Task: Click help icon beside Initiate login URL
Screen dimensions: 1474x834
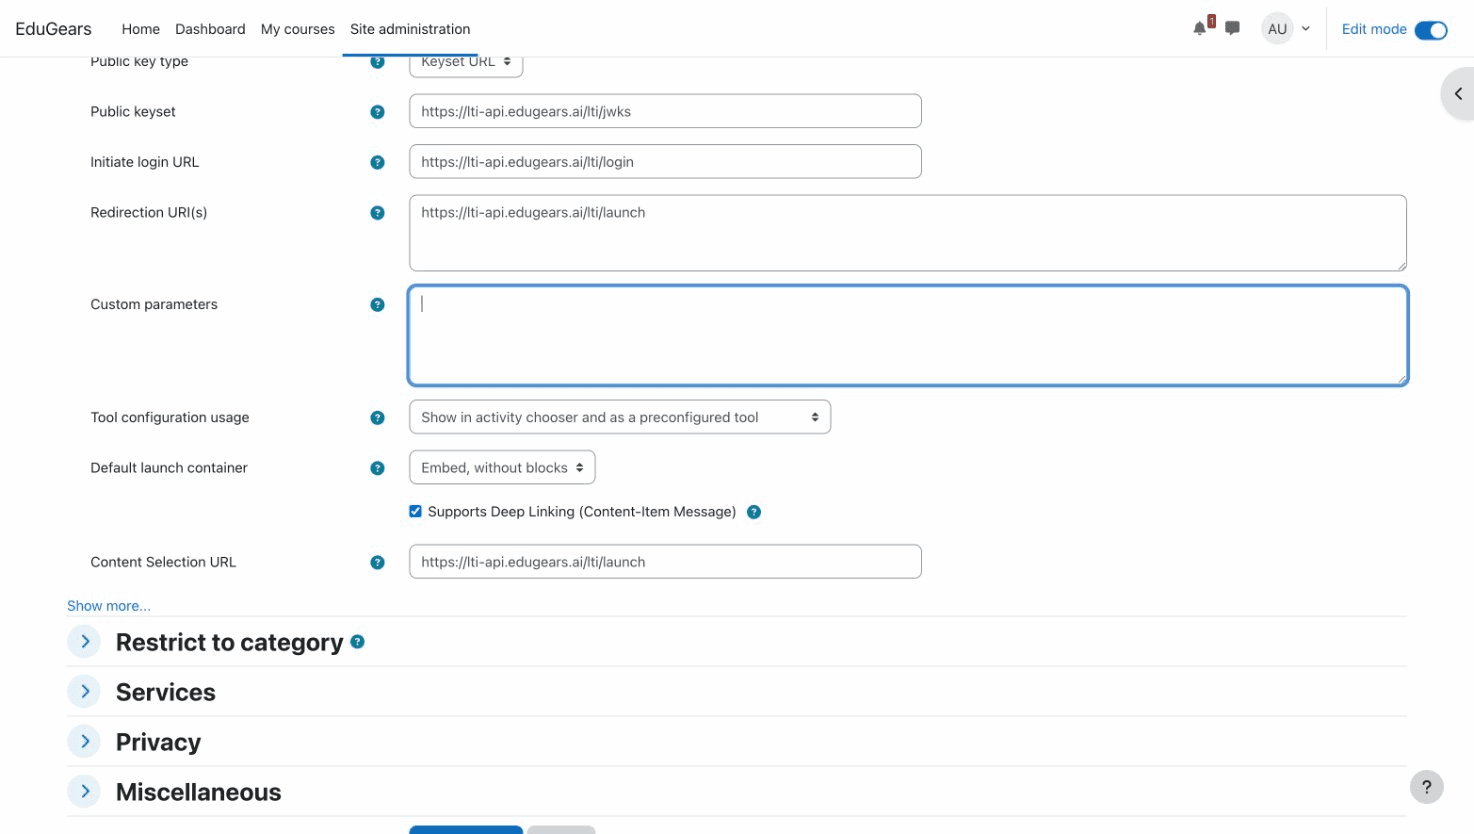Action: [377, 161]
